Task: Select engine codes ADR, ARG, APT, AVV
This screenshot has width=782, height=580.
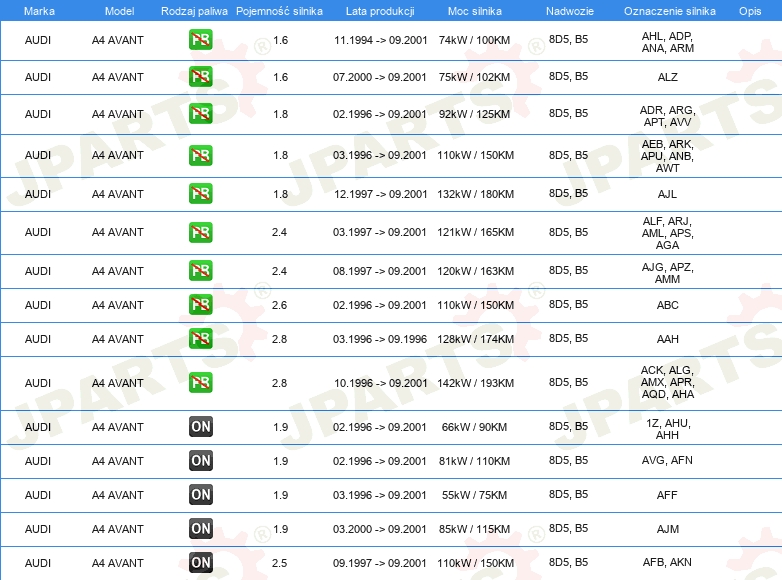Action: pyautogui.click(x=667, y=116)
